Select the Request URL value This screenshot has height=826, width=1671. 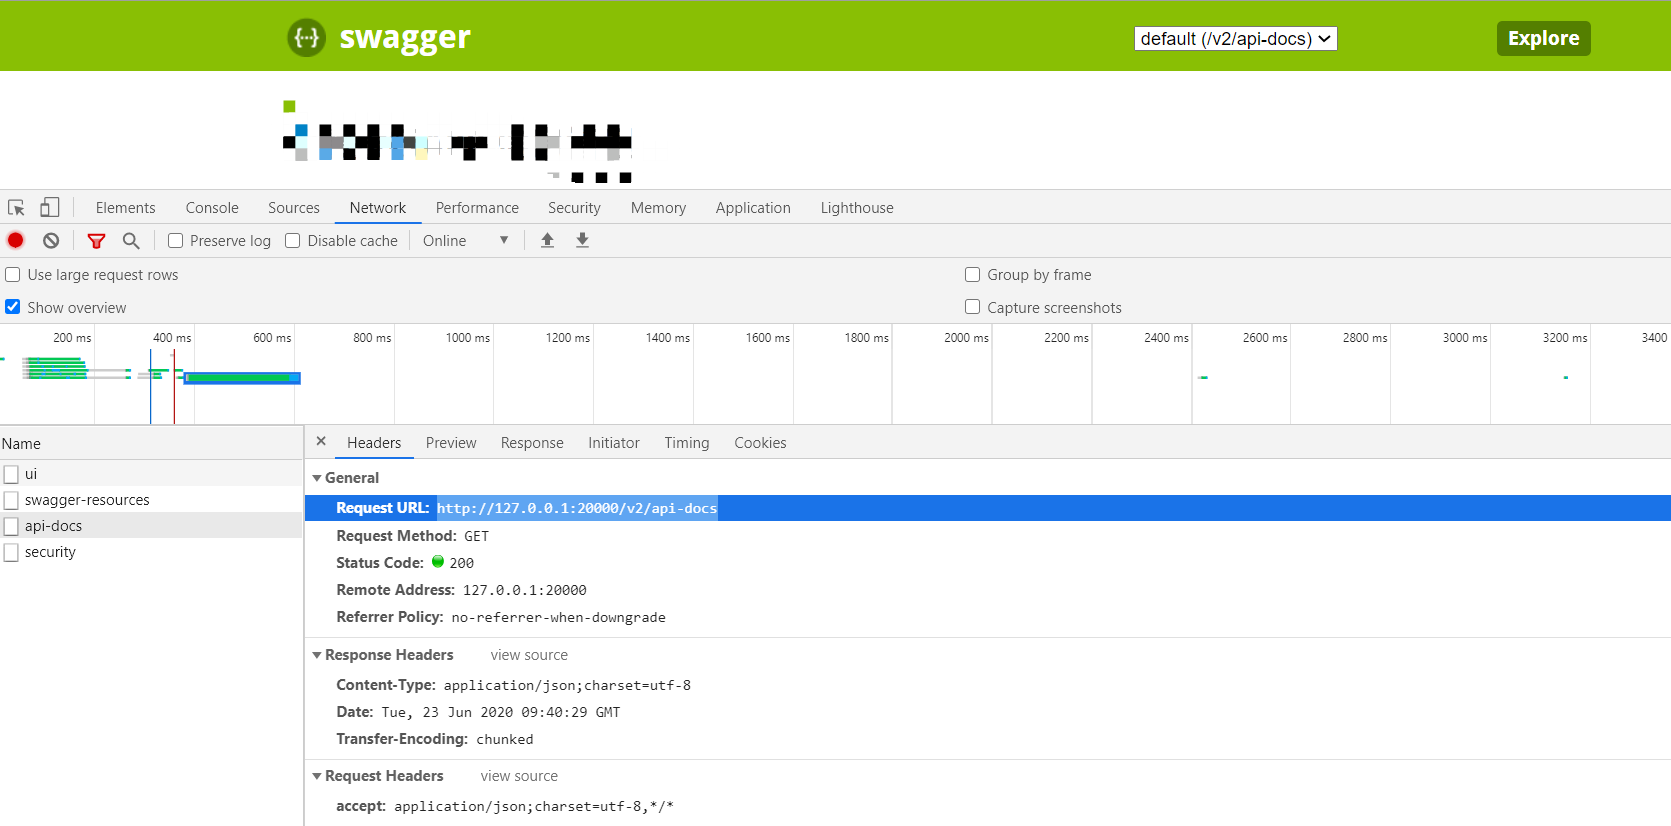click(x=577, y=508)
